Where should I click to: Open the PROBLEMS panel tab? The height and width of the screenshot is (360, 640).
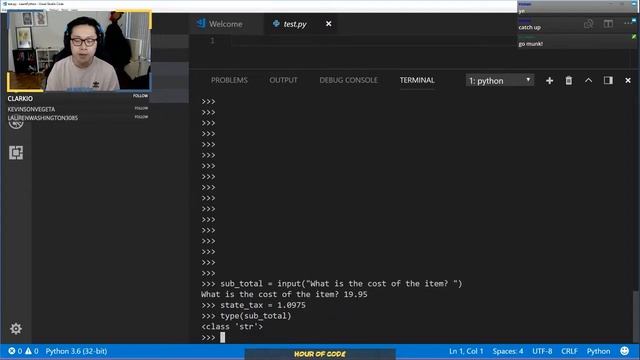[x=229, y=80]
